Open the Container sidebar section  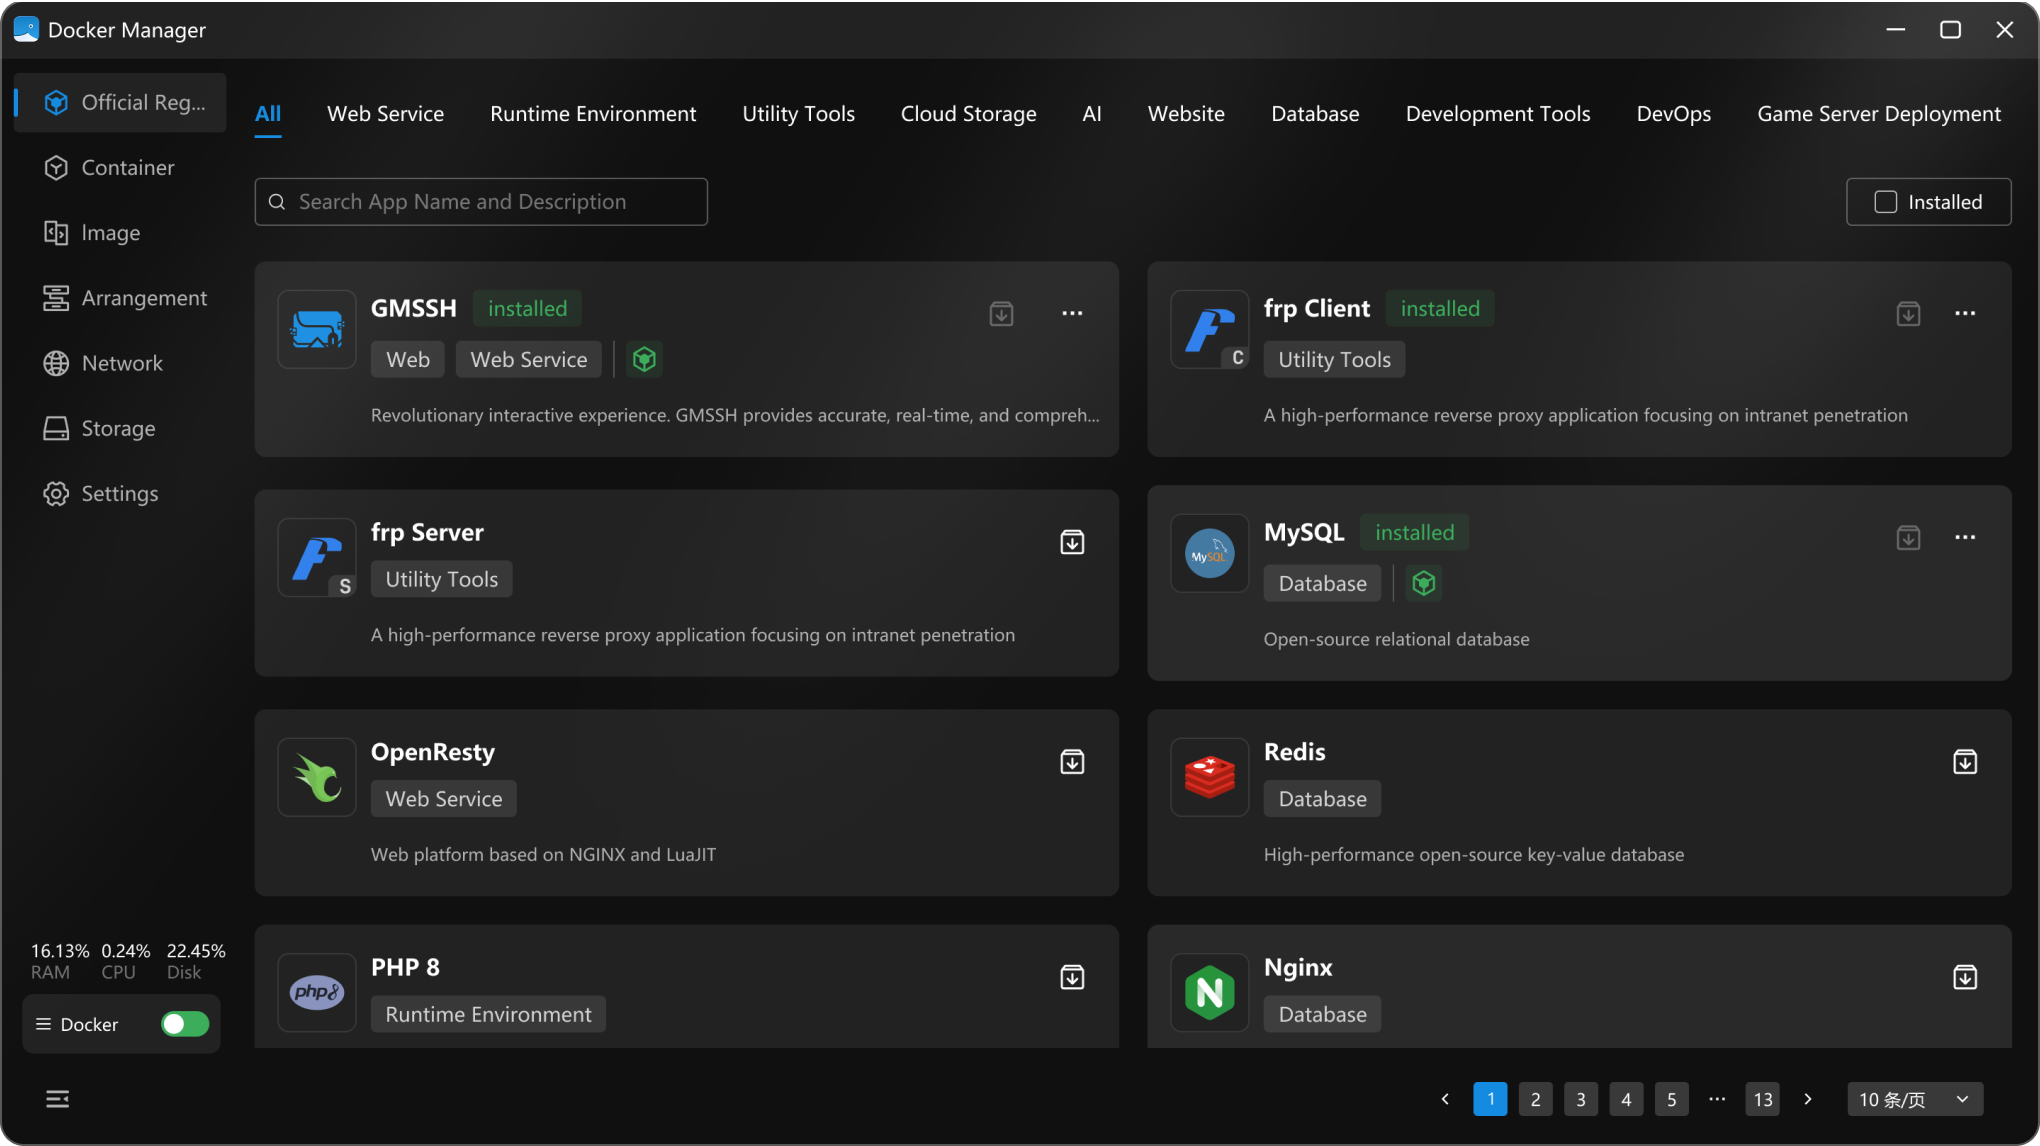(127, 168)
